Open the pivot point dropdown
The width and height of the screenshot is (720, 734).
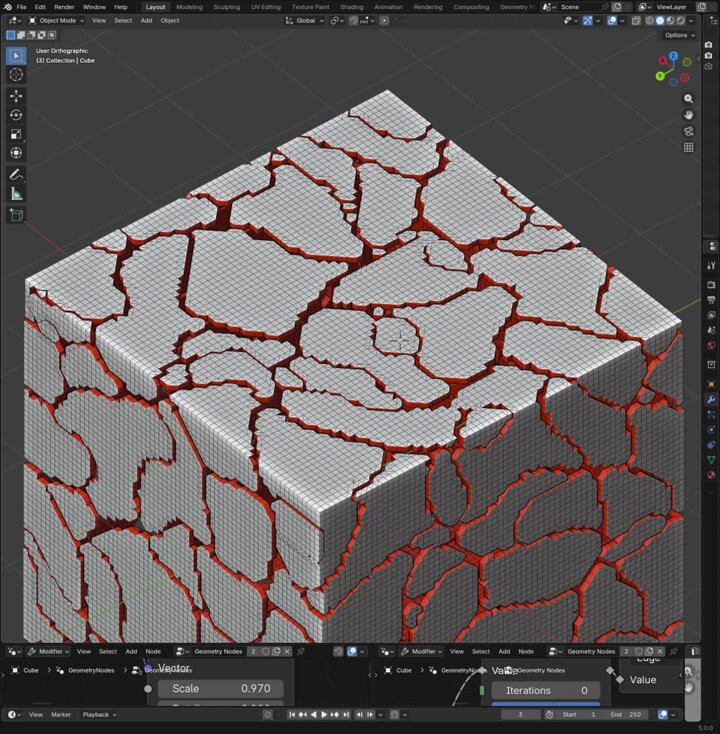[x=337, y=21]
